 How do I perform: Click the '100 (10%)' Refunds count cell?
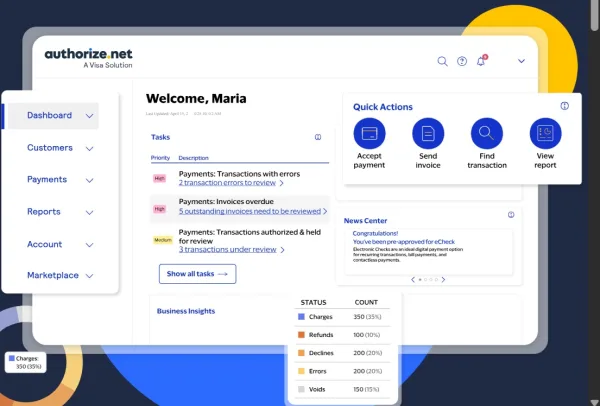click(x=367, y=335)
